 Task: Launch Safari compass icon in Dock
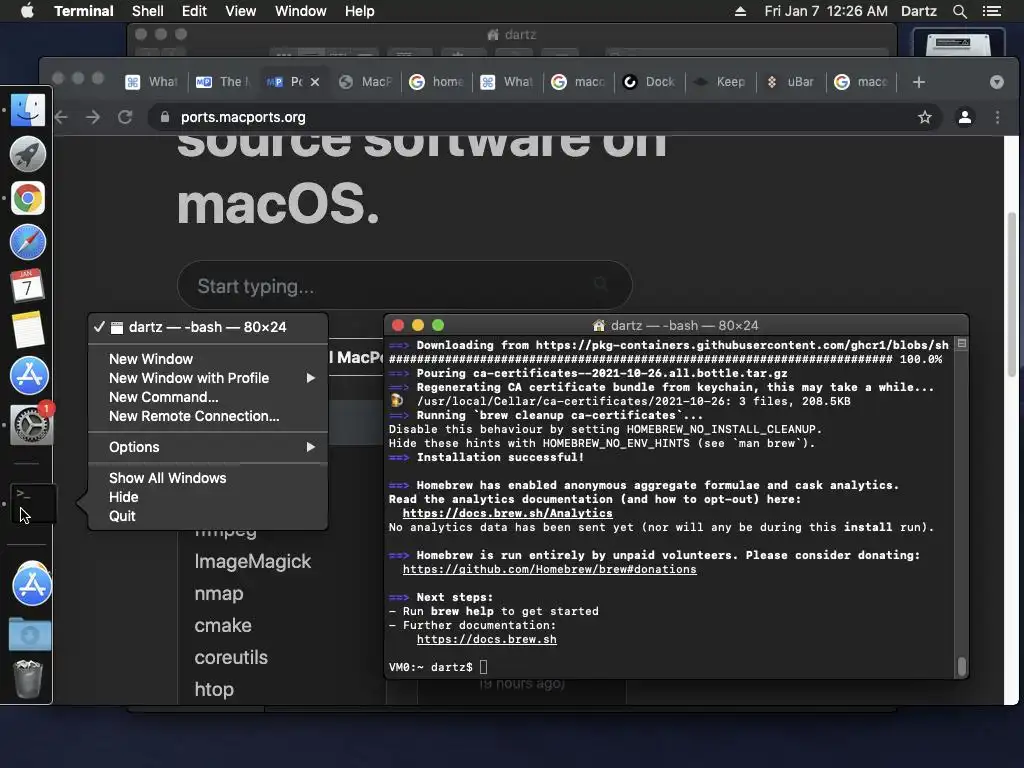pos(27,242)
